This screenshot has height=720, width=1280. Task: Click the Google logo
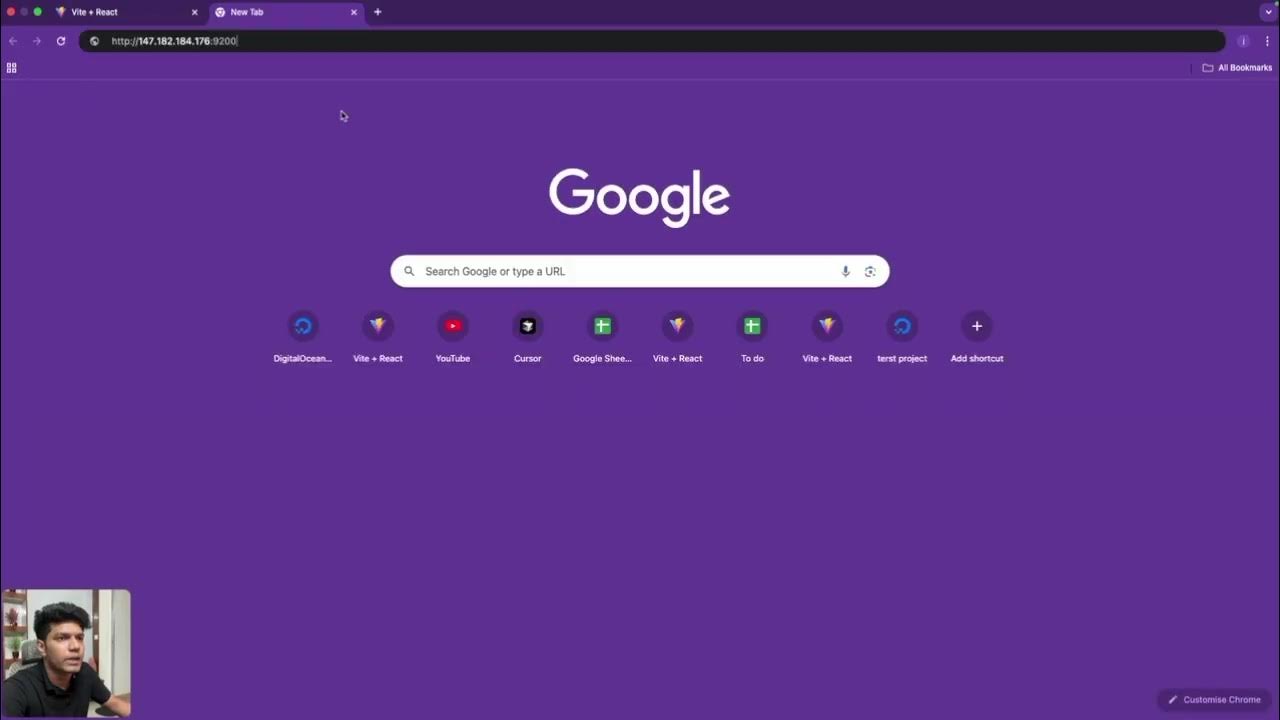click(639, 197)
